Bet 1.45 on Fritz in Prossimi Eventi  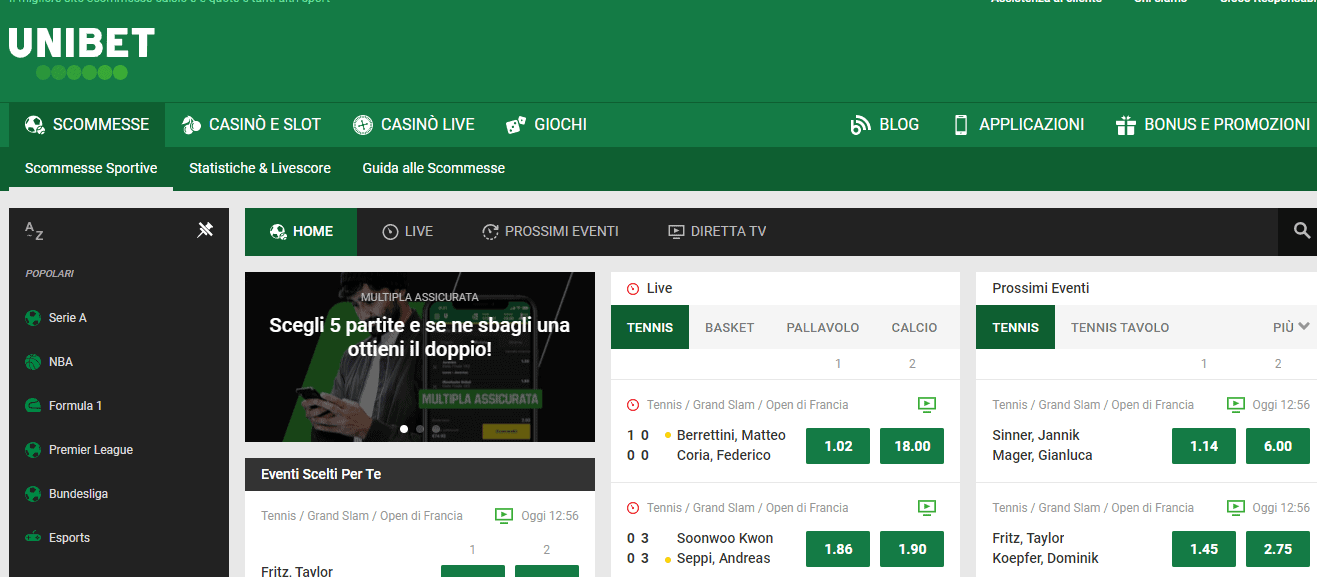pyautogui.click(x=1204, y=549)
